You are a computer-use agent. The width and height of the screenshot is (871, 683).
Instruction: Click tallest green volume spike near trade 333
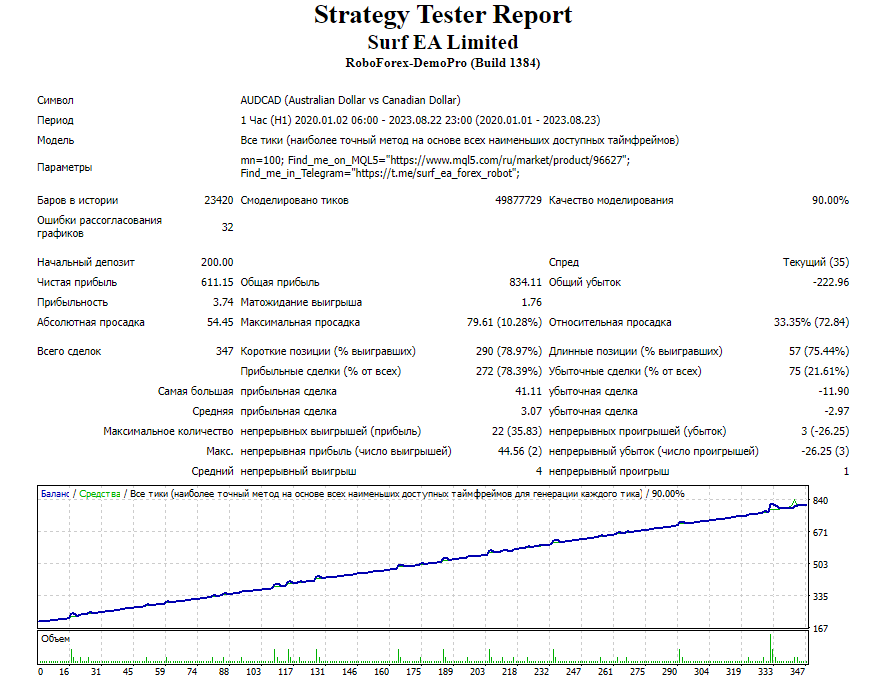[x=770, y=647]
